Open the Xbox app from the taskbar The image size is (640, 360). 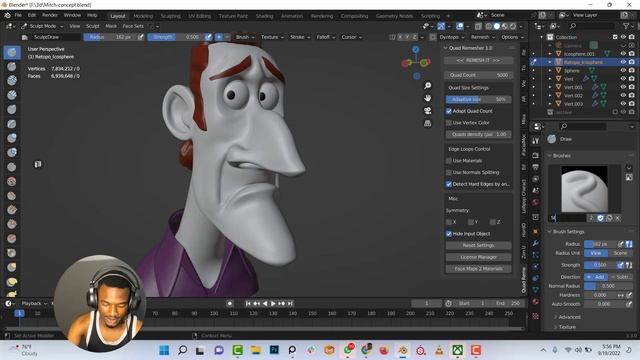(x=458, y=350)
